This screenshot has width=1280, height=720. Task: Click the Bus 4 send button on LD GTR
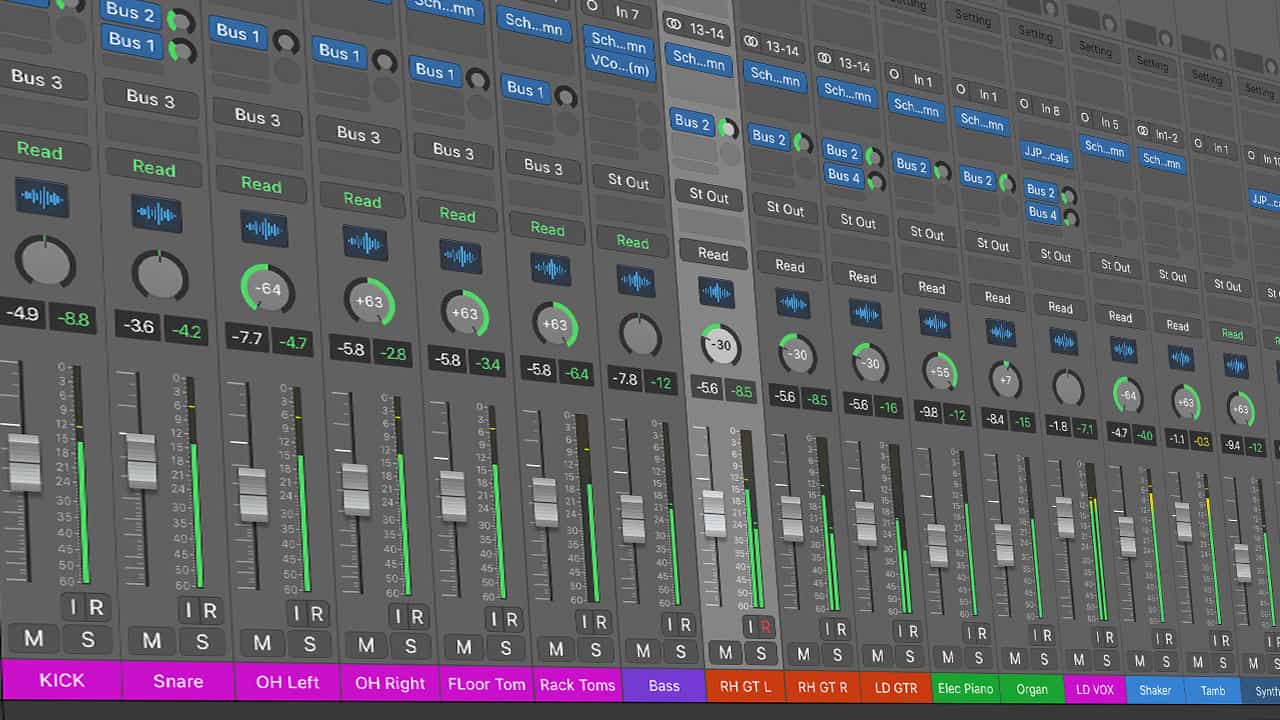point(843,176)
